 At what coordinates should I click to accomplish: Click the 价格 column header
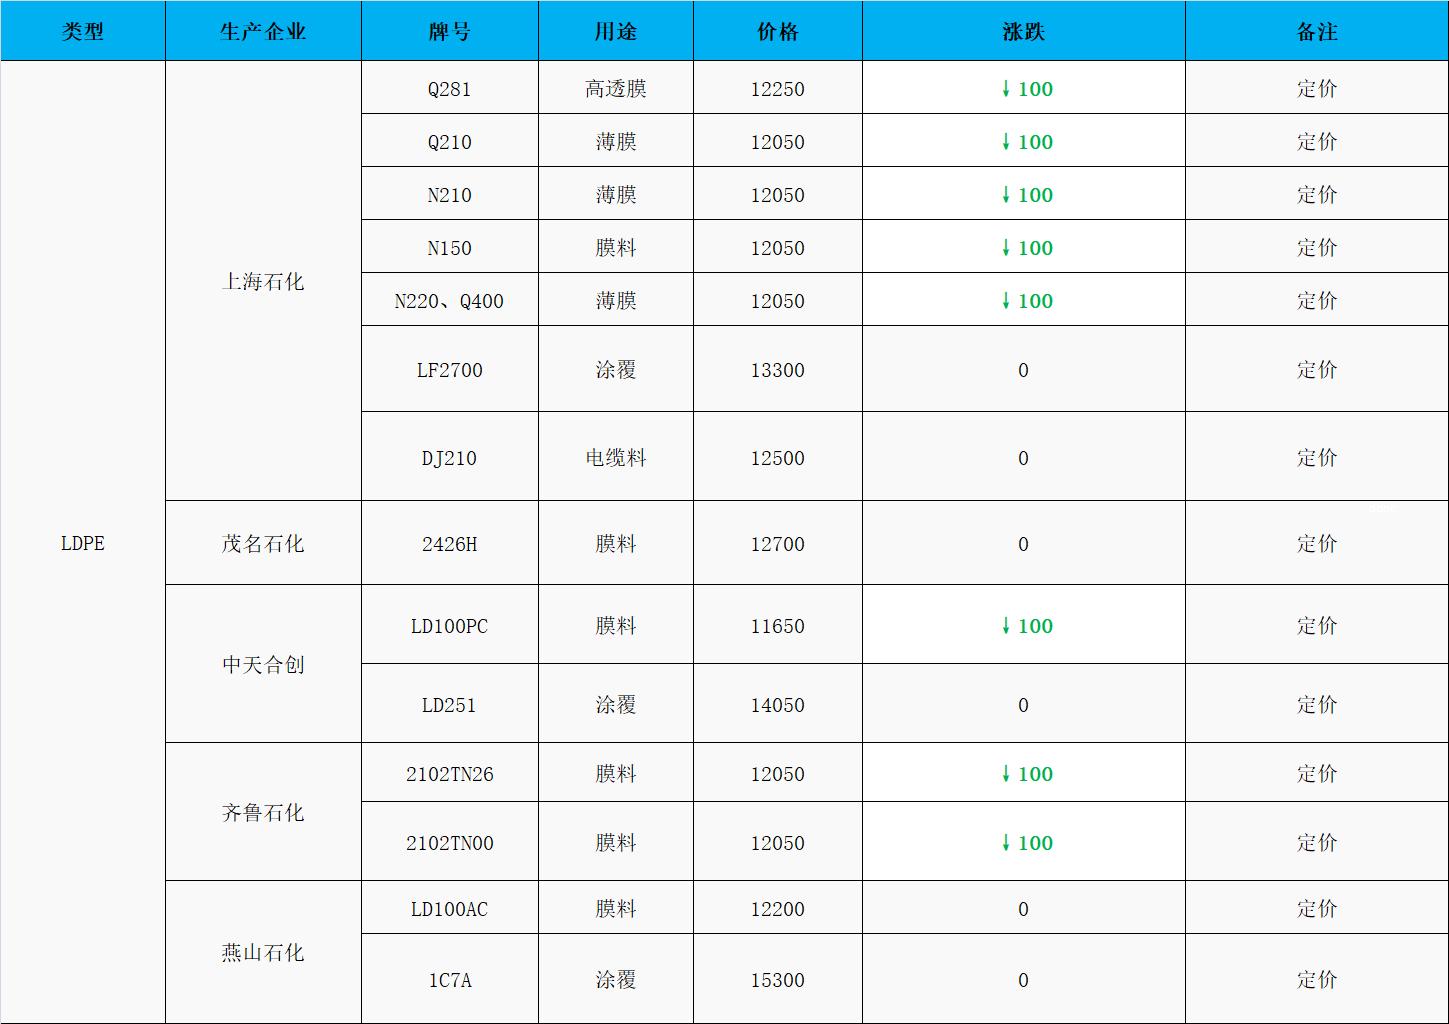[777, 32]
